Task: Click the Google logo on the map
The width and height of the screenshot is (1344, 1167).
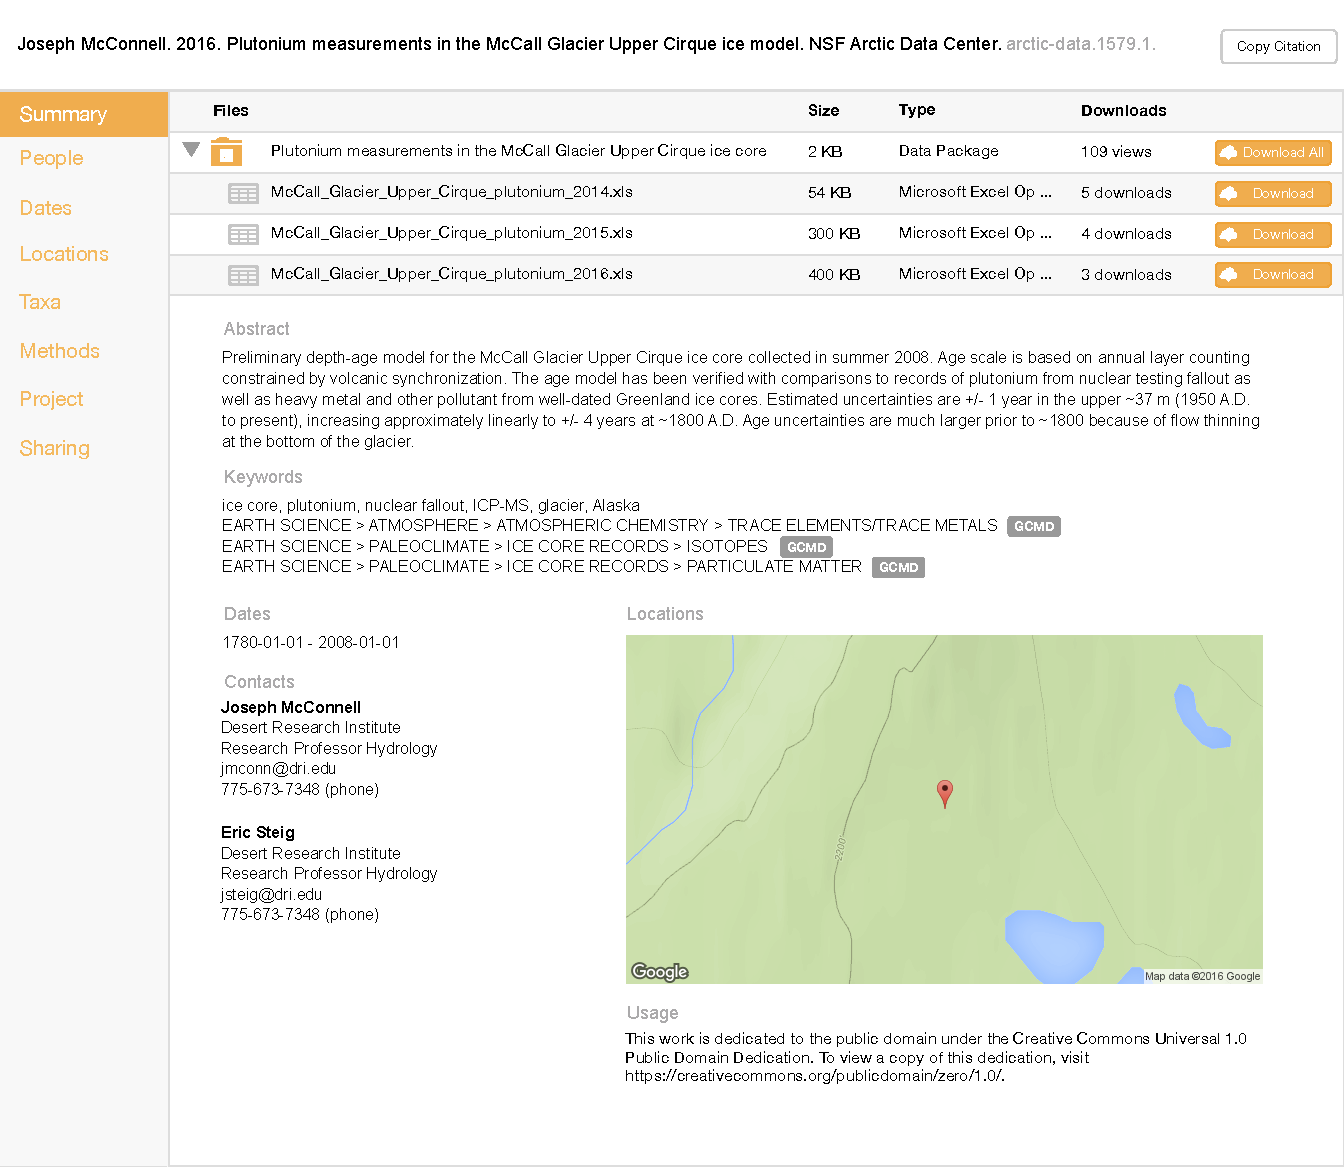Action: 660,971
